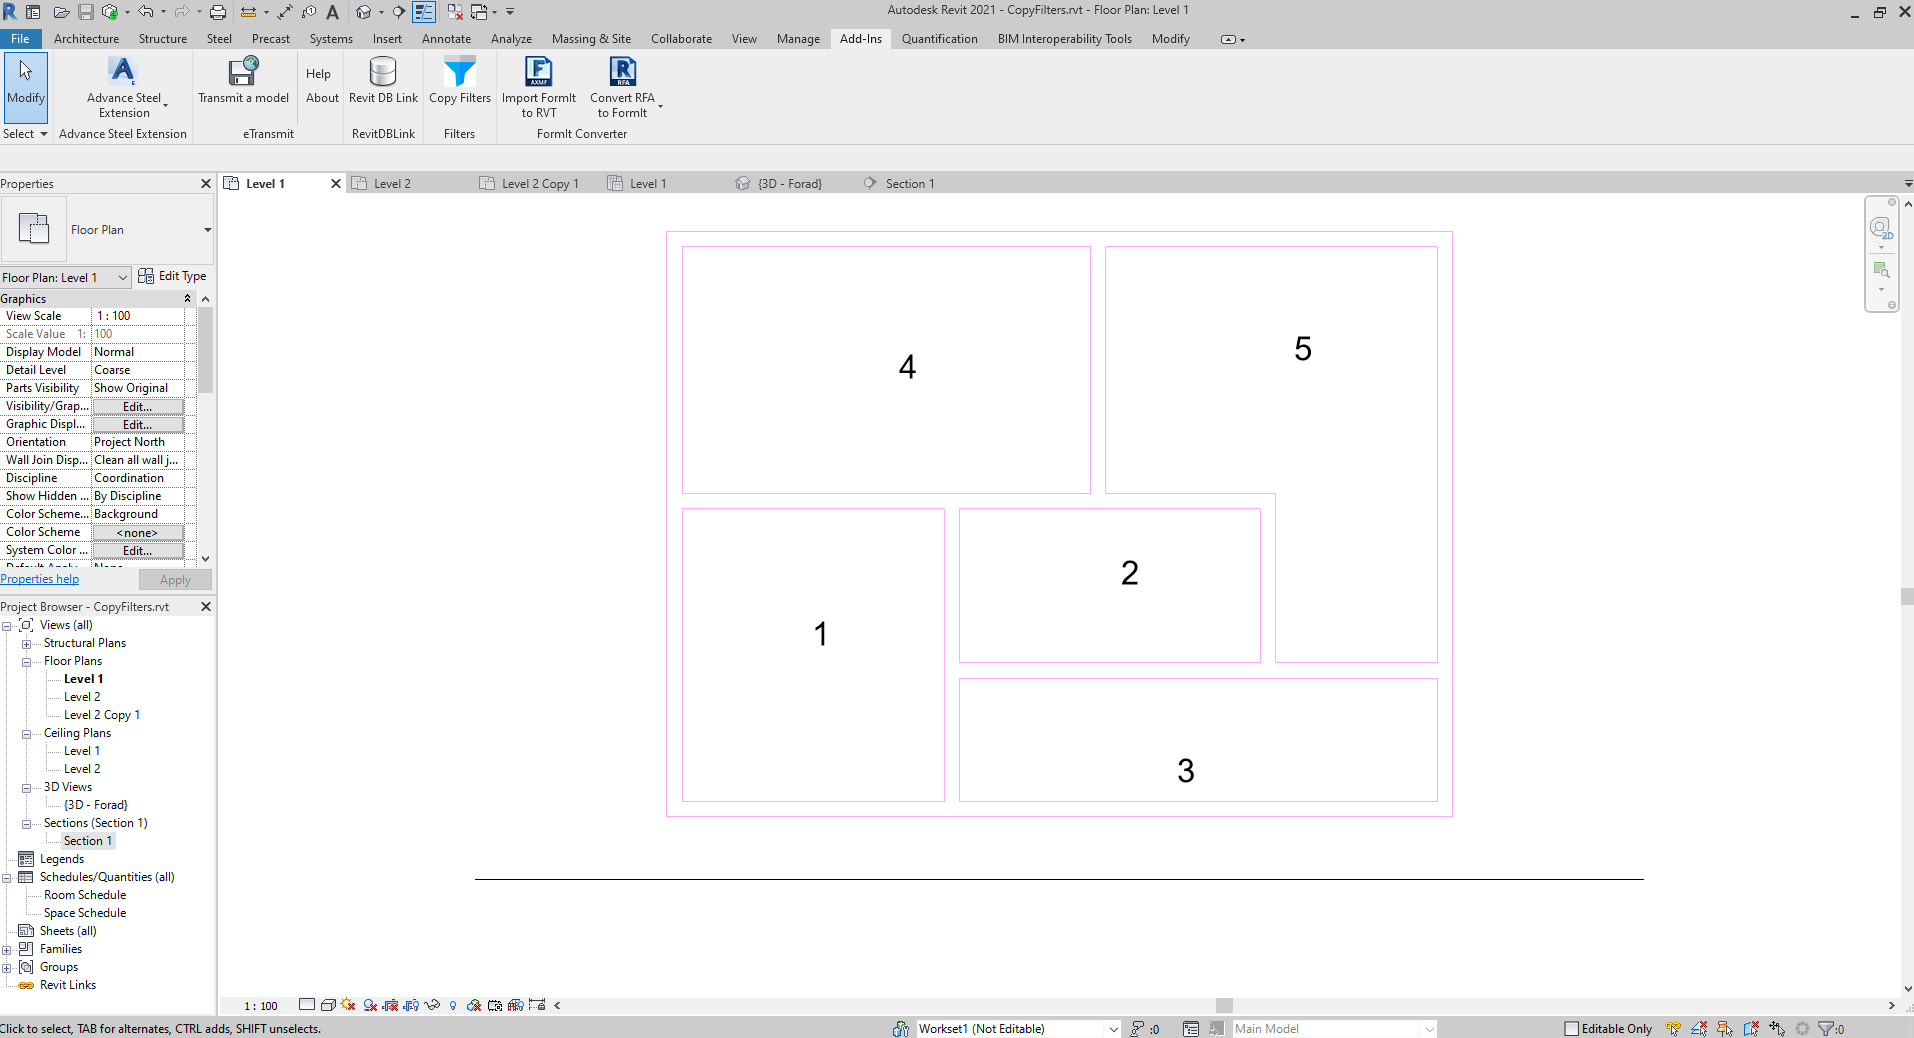Click Temporary Hide/Isolate glasses icon

click(x=432, y=1005)
